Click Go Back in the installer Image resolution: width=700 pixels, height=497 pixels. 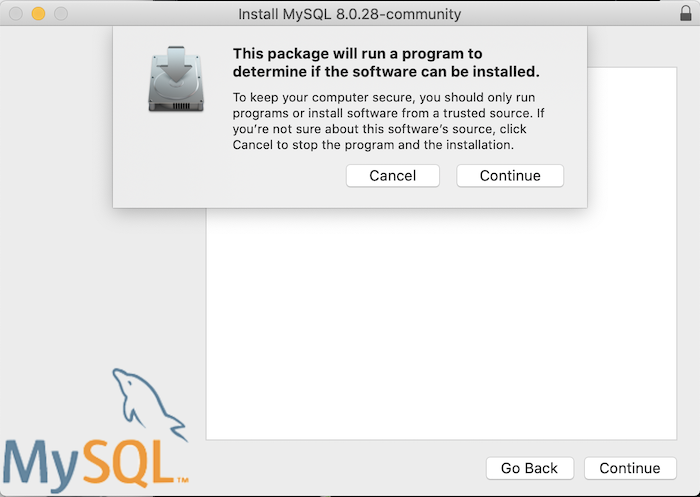529,468
